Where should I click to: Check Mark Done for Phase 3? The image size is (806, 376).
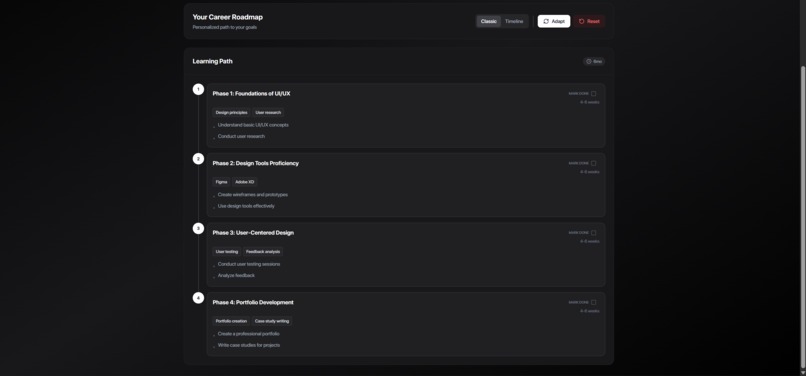coord(593,232)
